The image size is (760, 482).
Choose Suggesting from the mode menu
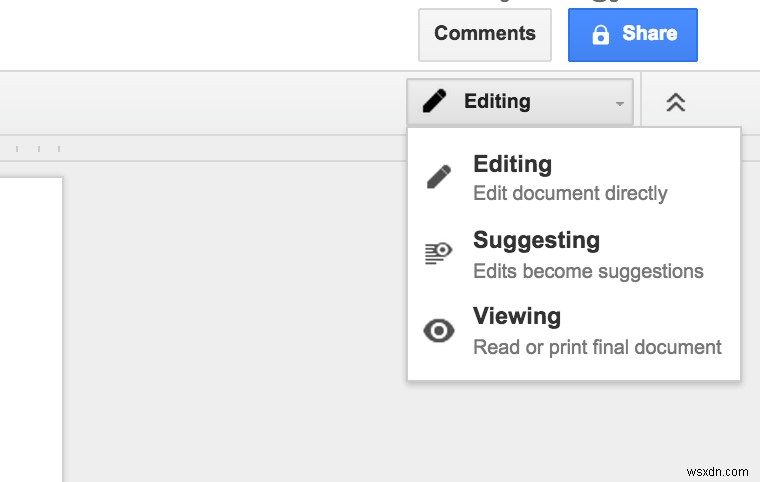click(536, 240)
